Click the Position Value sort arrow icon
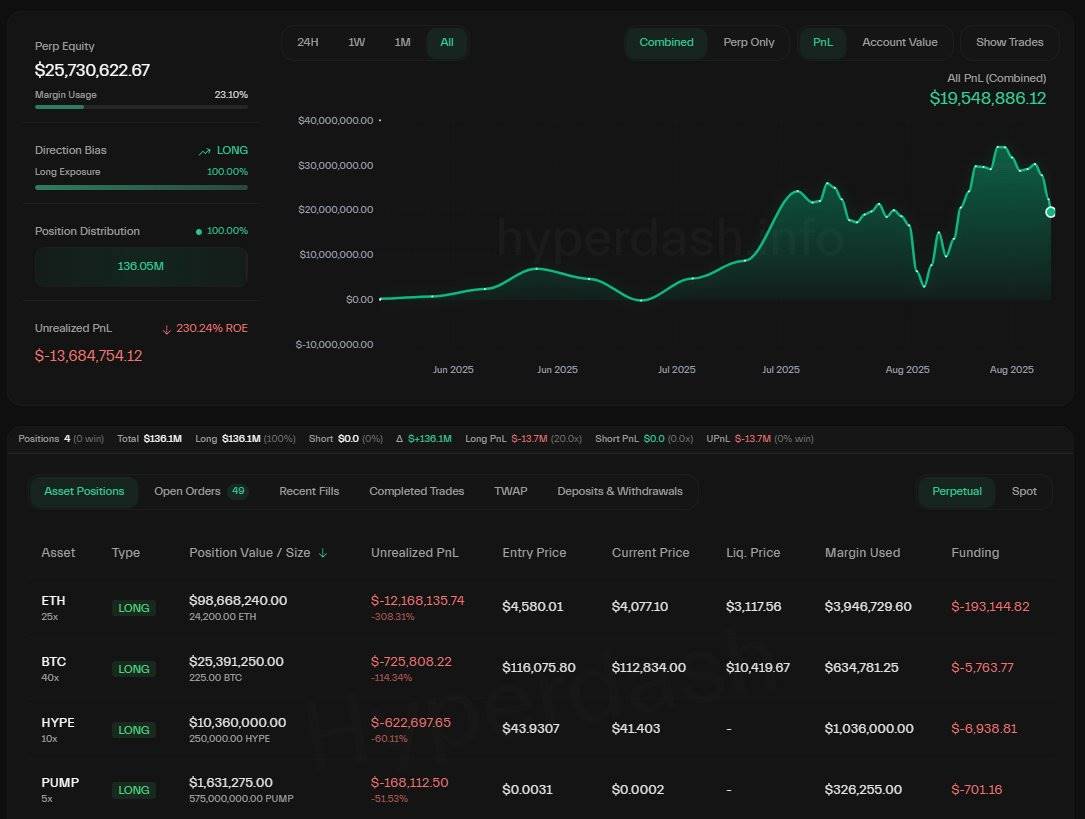The height and width of the screenshot is (819, 1085). (x=322, y=553)
